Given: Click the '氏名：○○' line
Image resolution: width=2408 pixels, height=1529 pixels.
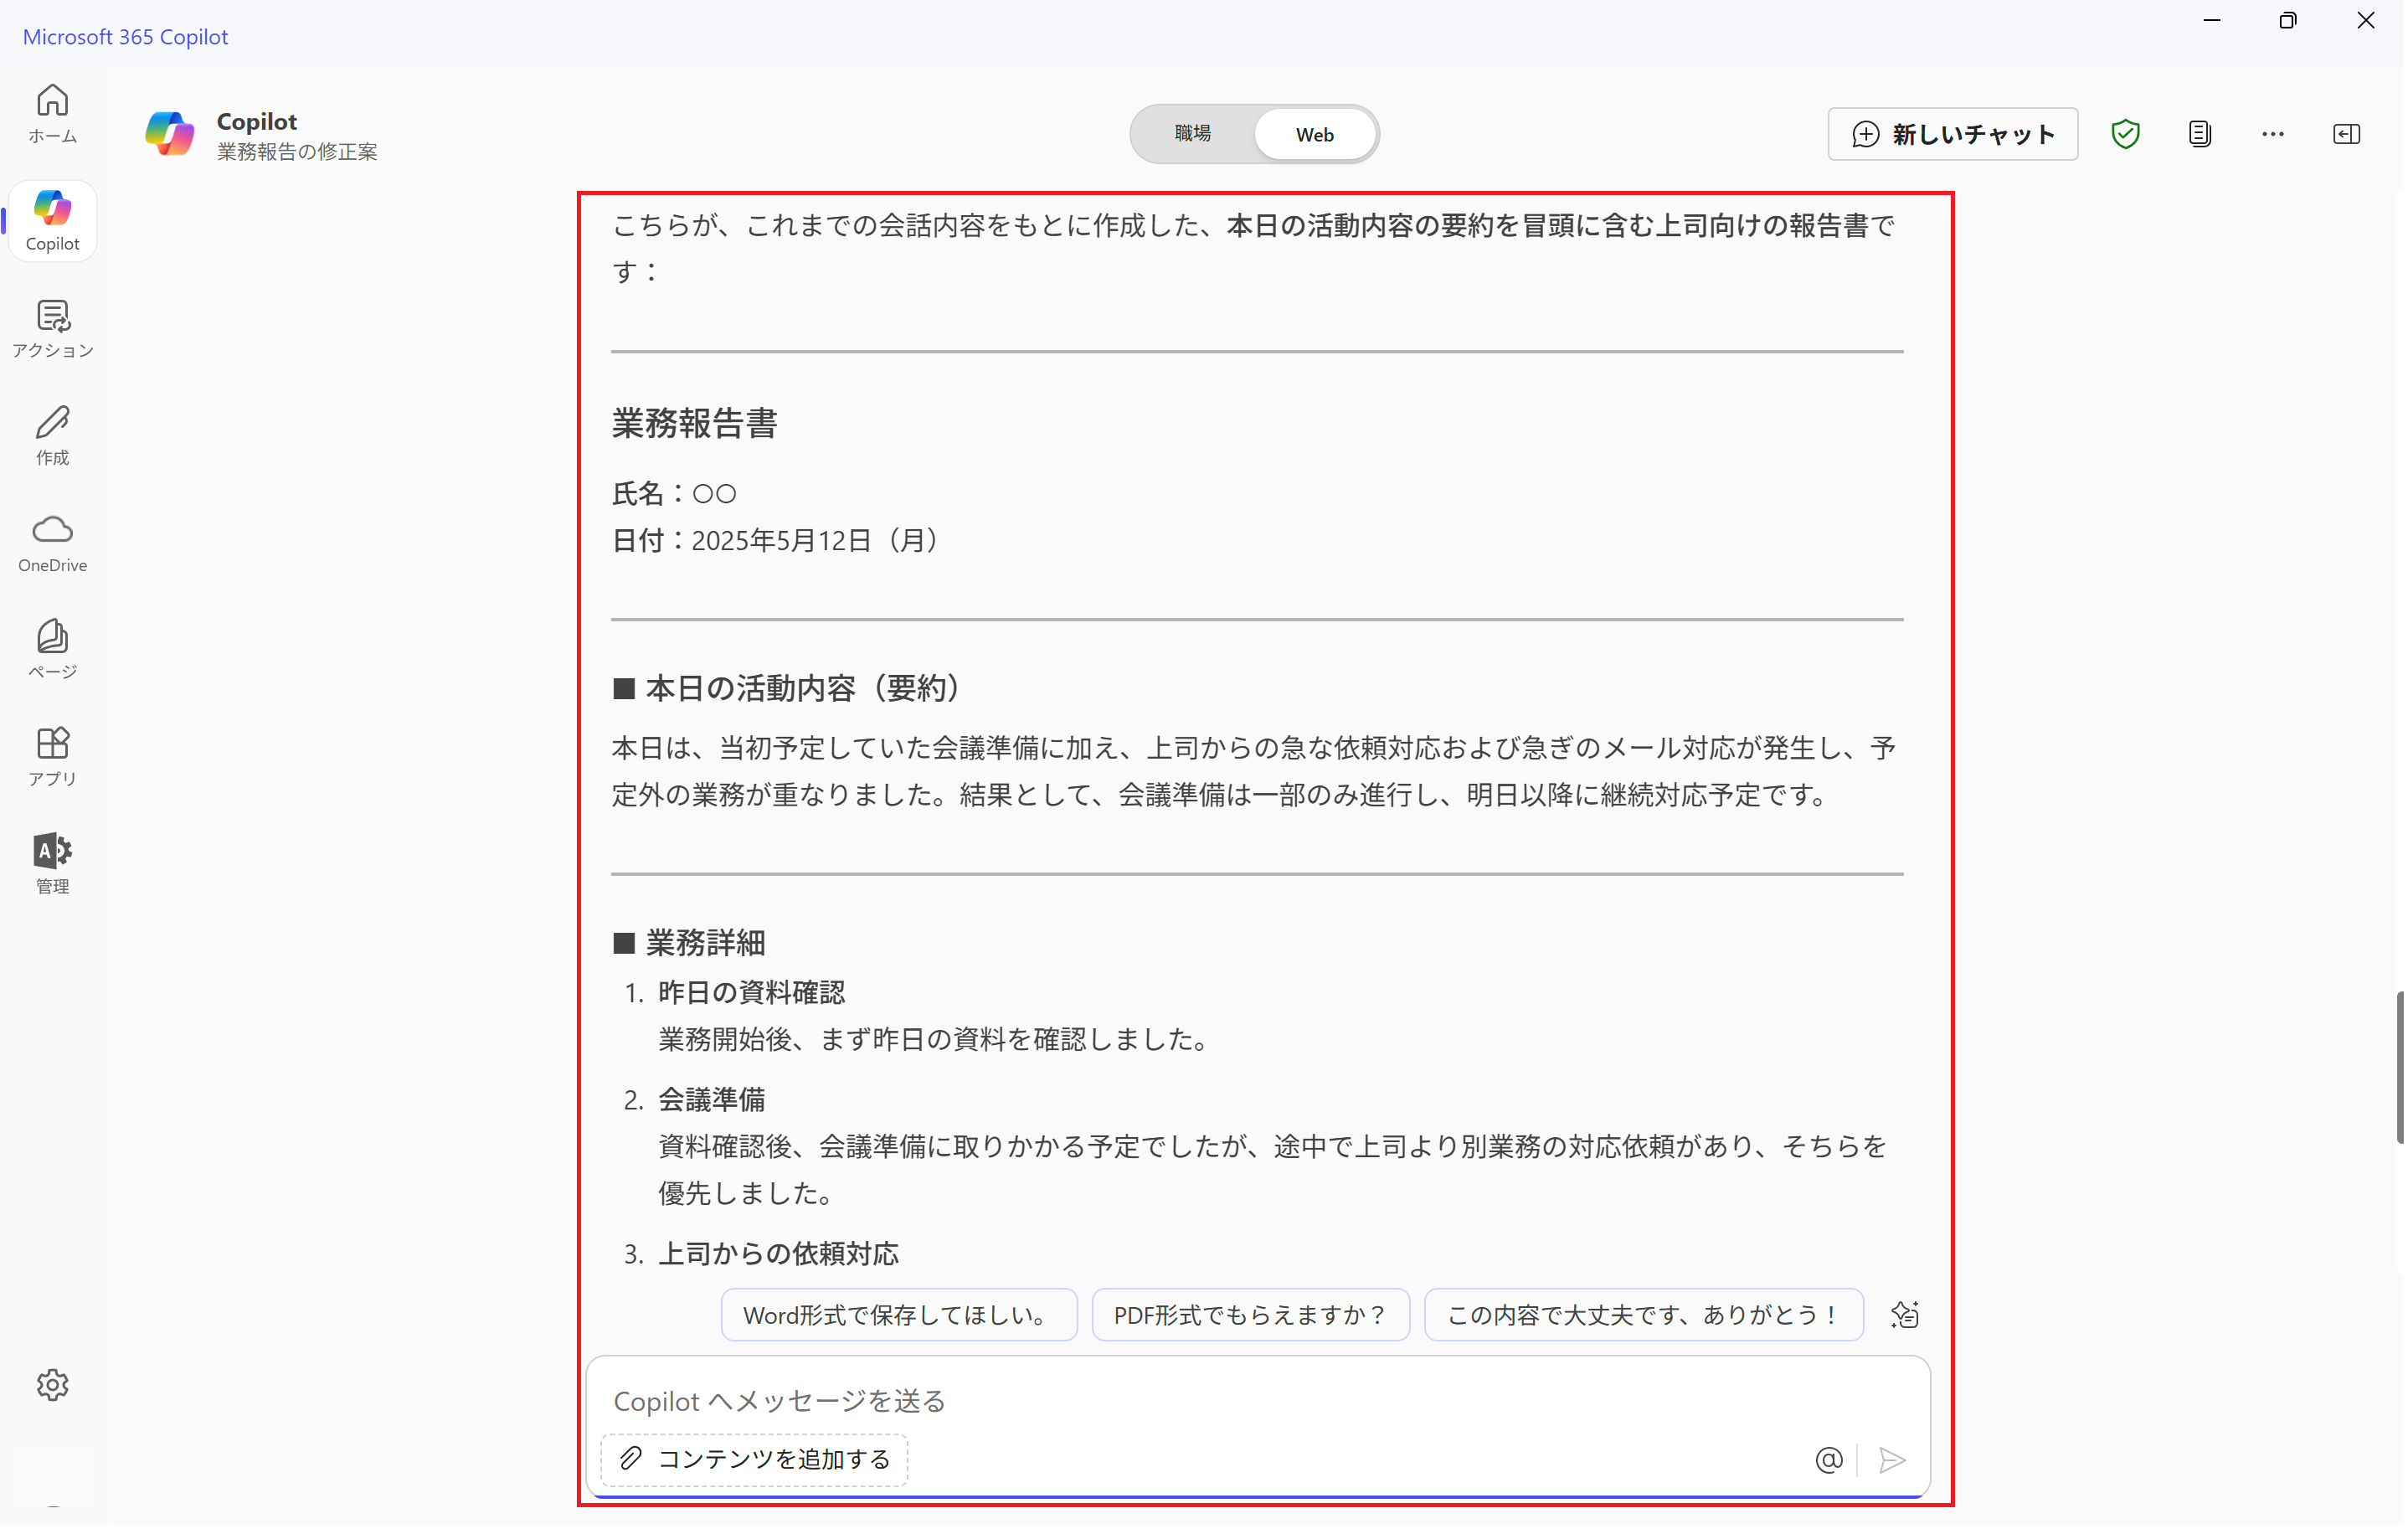Looking at the screenshot, I should [x=675, y=494].
